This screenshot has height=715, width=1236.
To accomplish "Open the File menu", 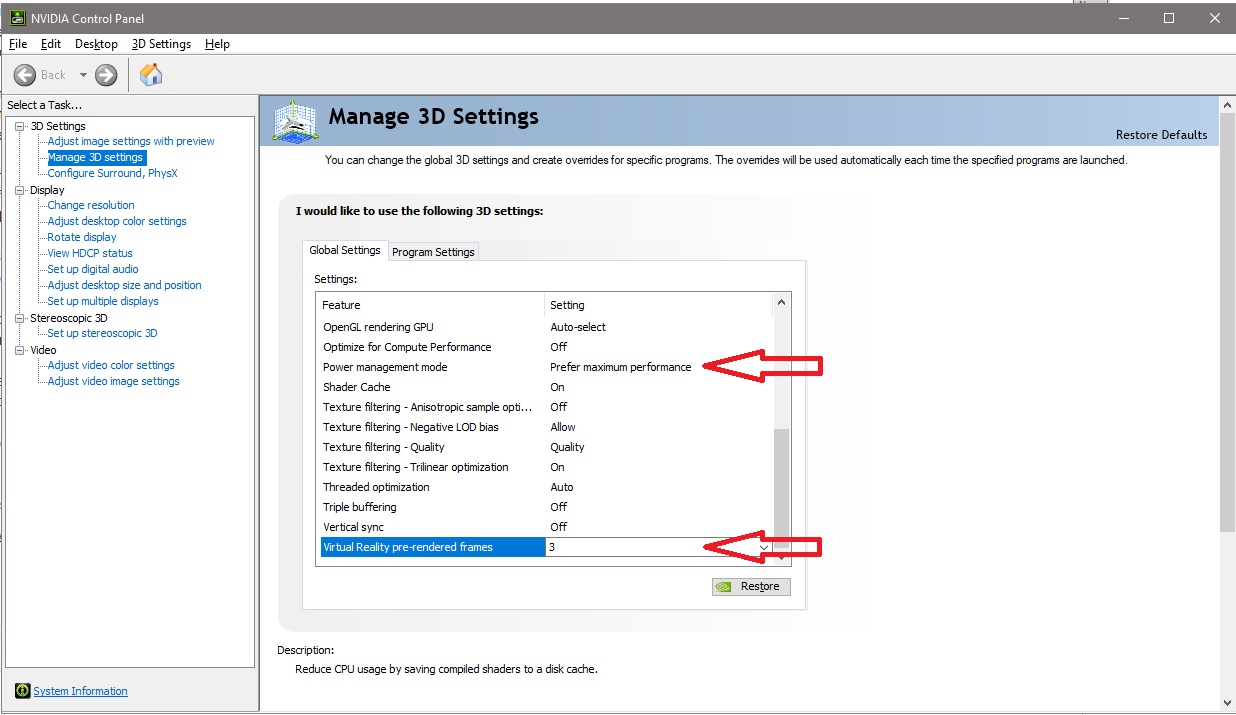I will [x=18, y=44].
